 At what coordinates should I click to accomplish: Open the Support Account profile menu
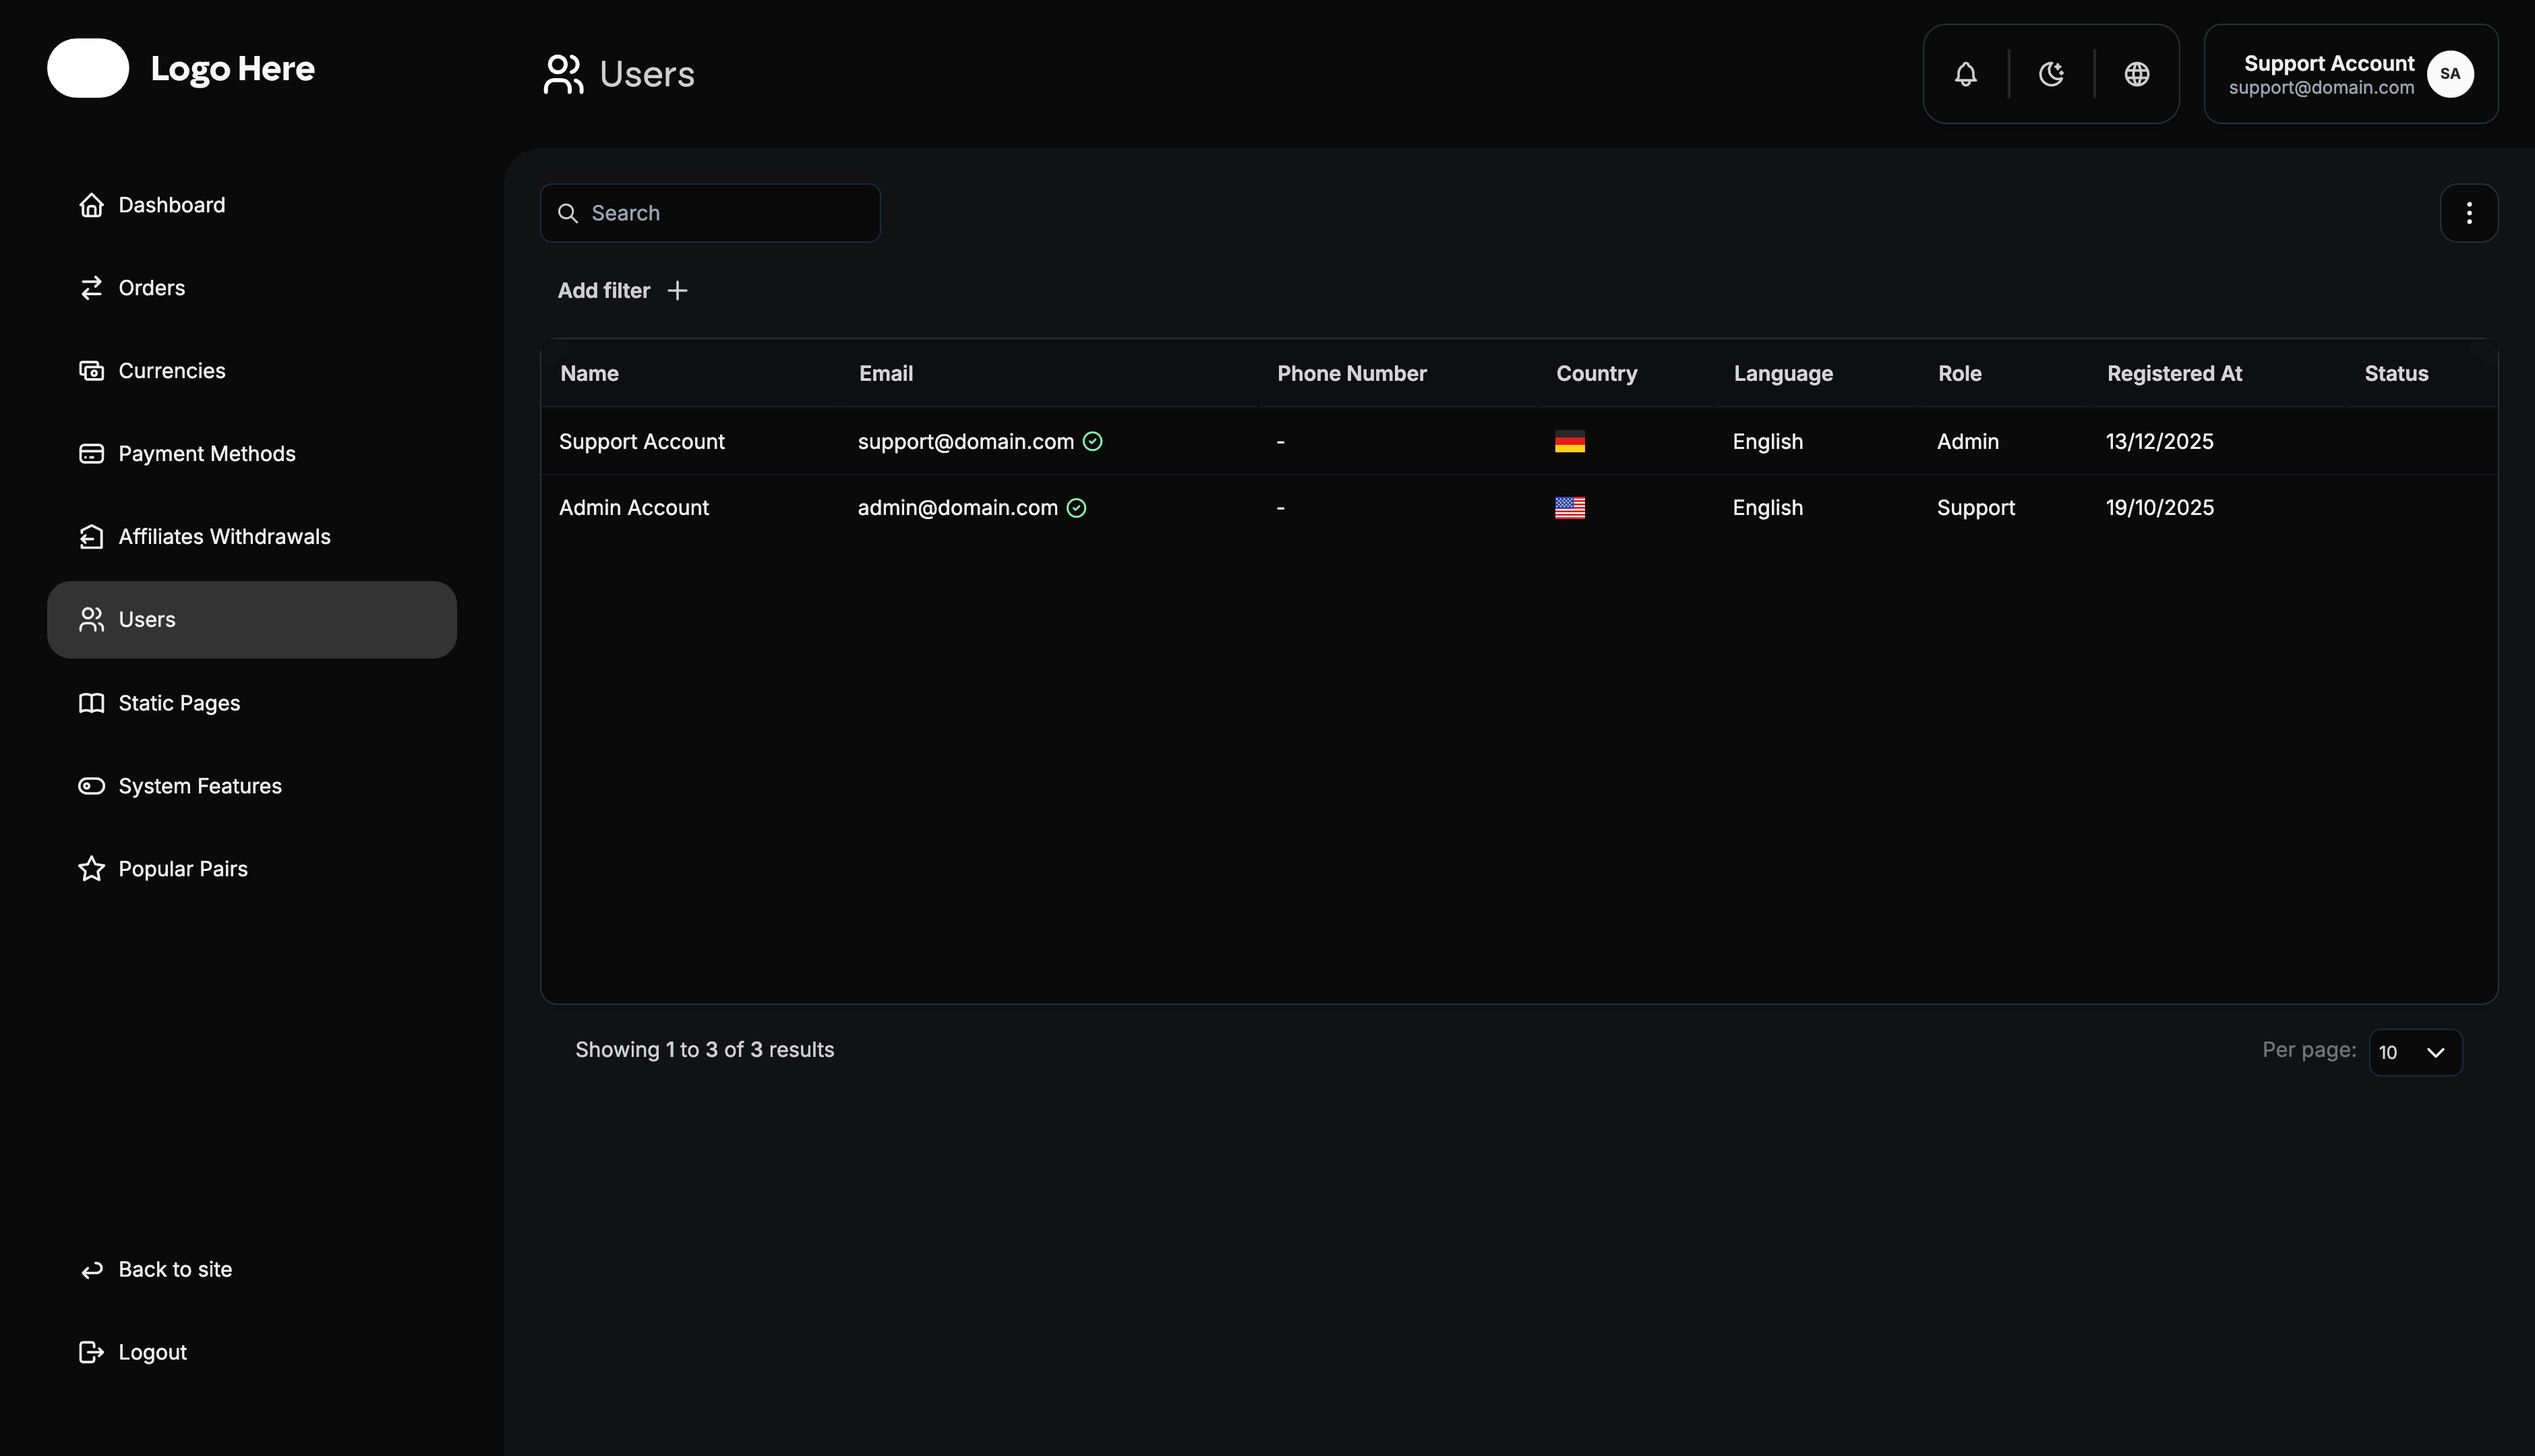coord(2350,73)
